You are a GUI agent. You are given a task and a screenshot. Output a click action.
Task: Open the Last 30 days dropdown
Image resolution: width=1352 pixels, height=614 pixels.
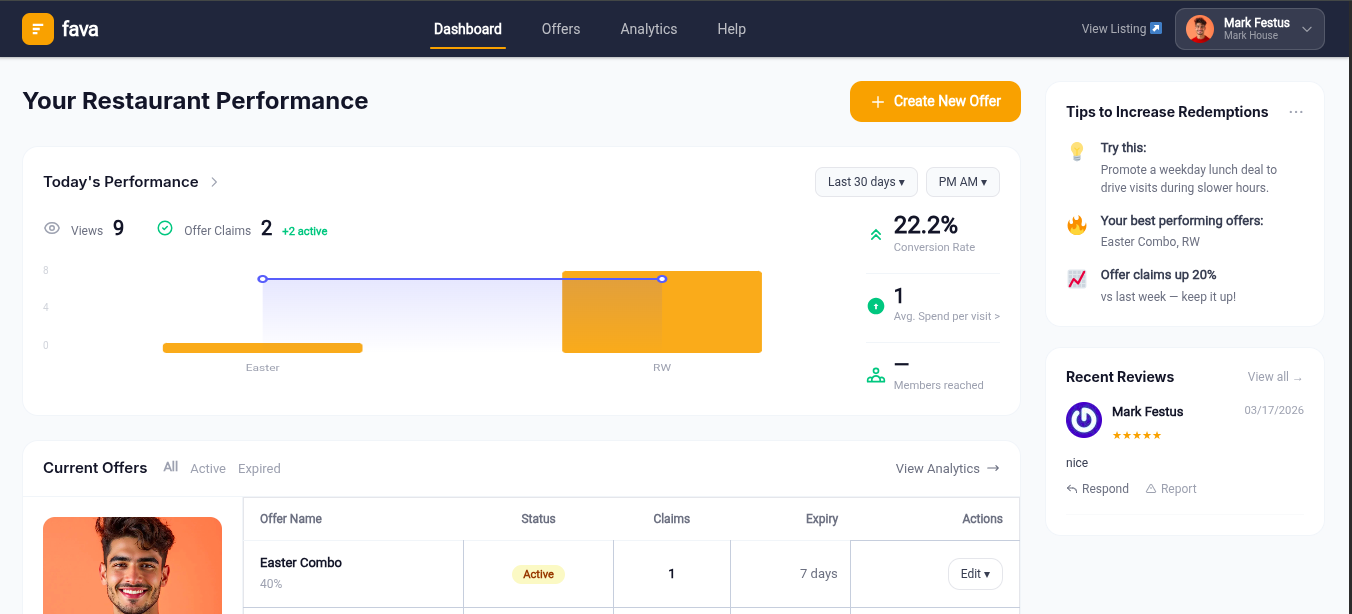866,182
